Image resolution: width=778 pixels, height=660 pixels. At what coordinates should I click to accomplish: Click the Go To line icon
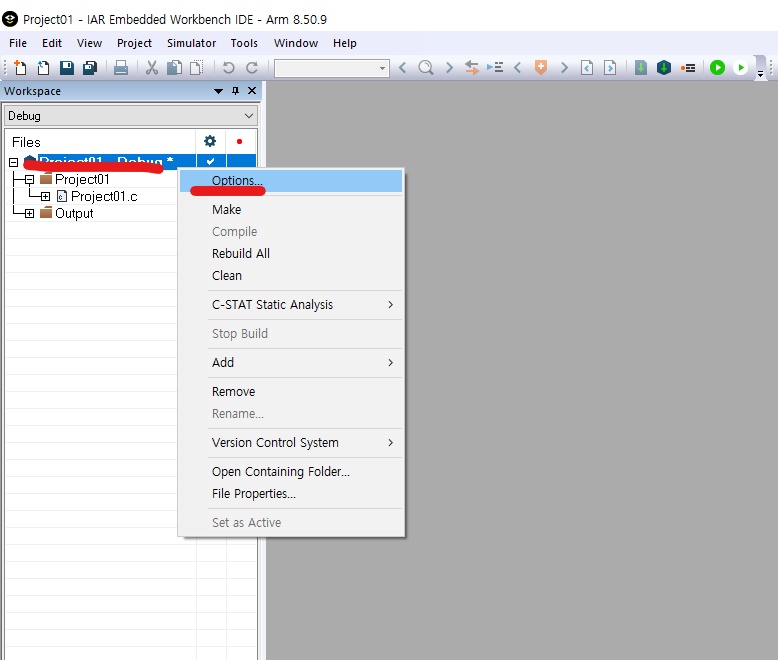pos(495,67)
